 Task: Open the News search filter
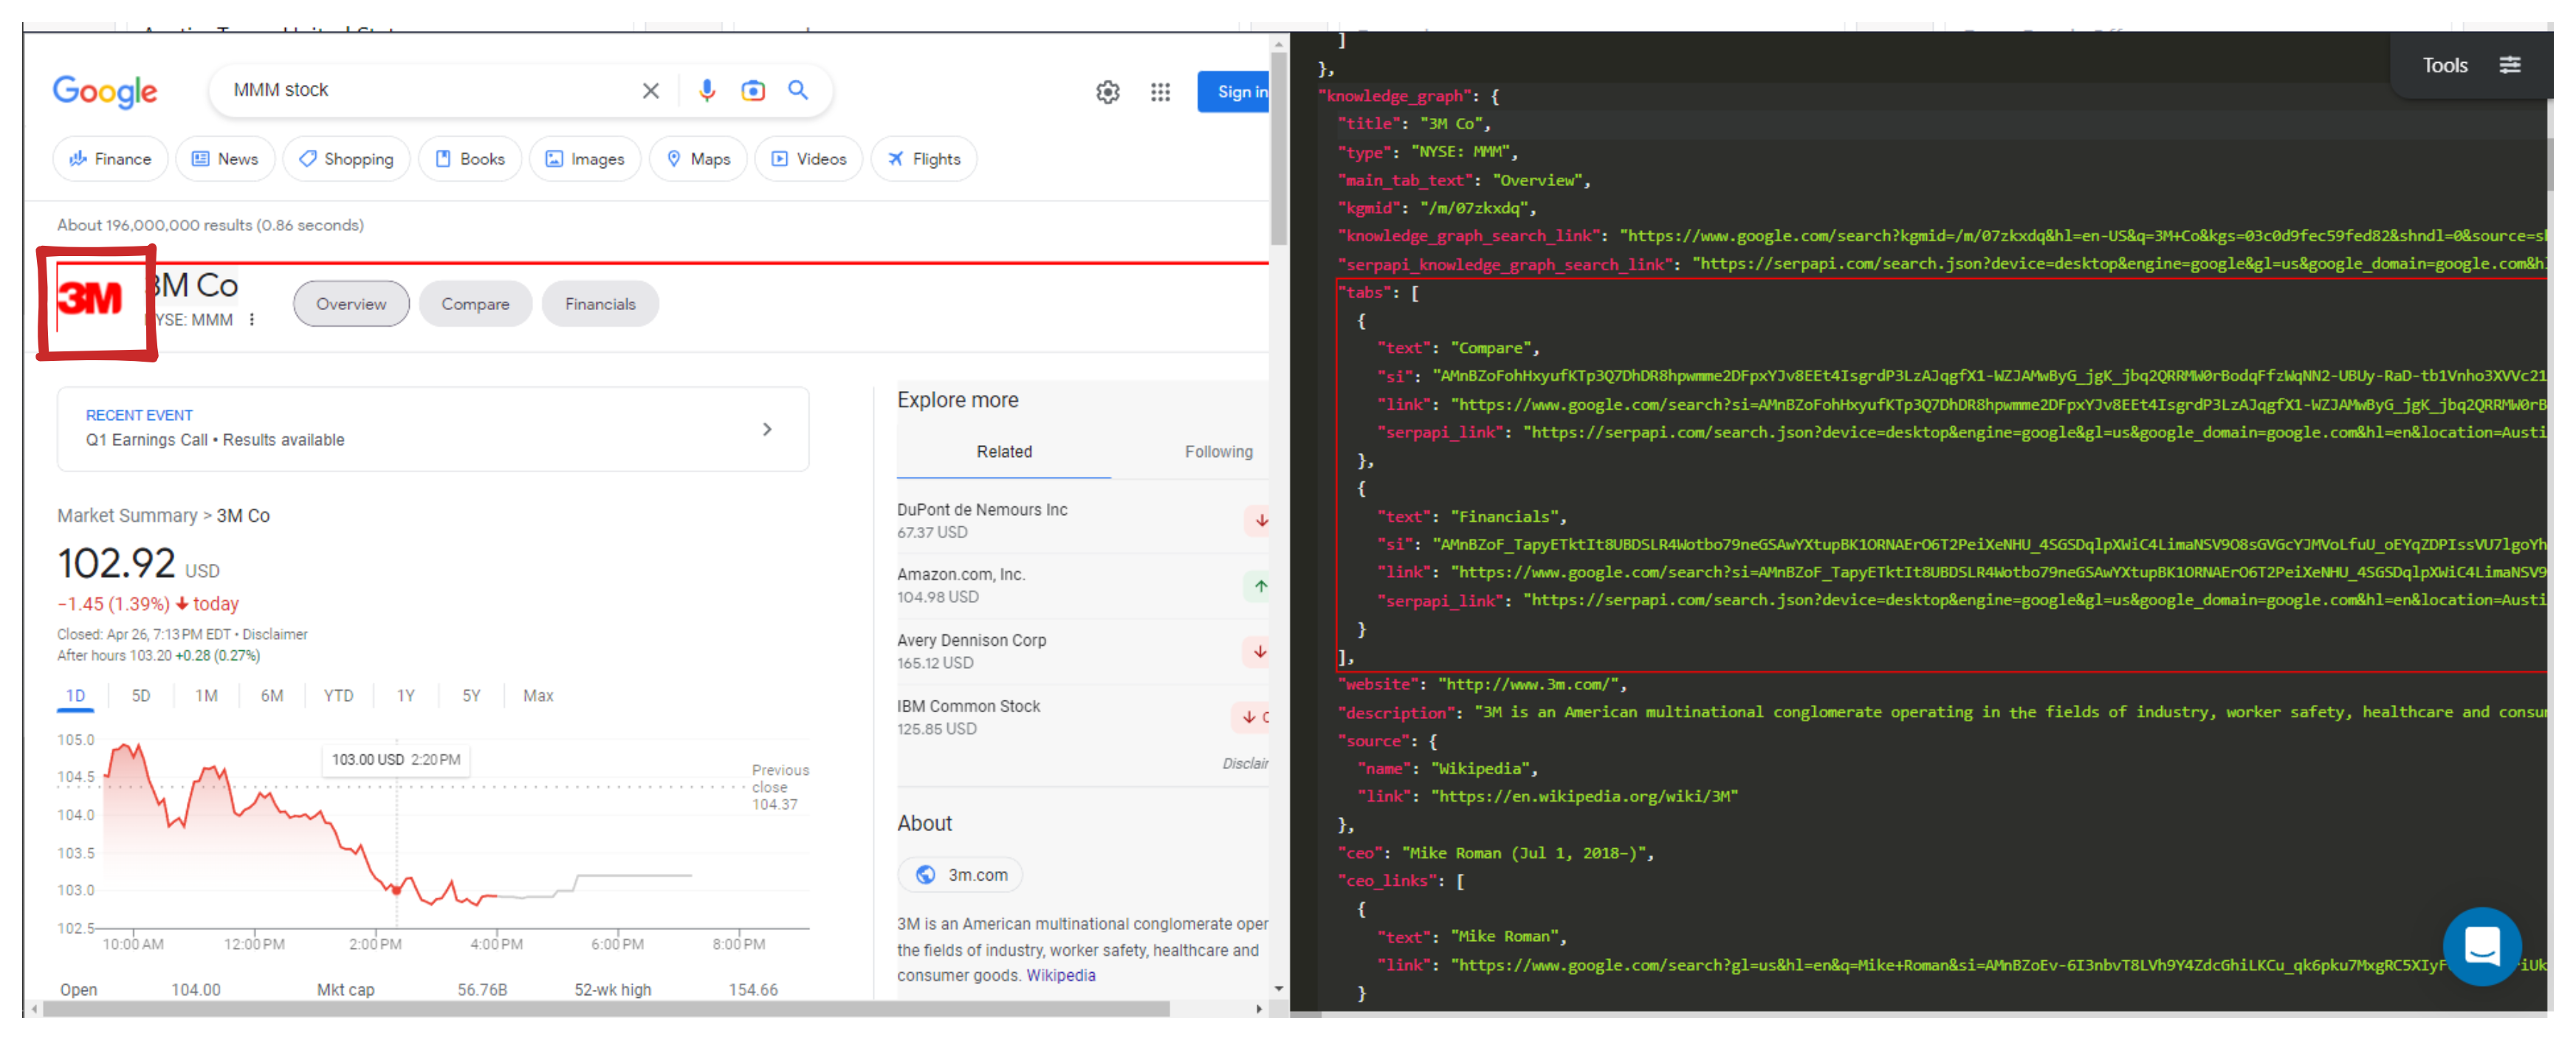click(225, 159)
